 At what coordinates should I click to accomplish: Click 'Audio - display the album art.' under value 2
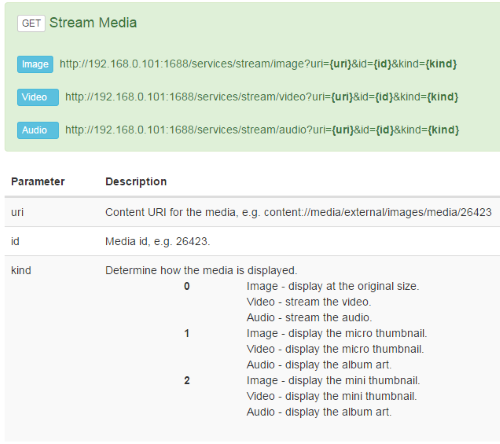click(x=319, y=412)
